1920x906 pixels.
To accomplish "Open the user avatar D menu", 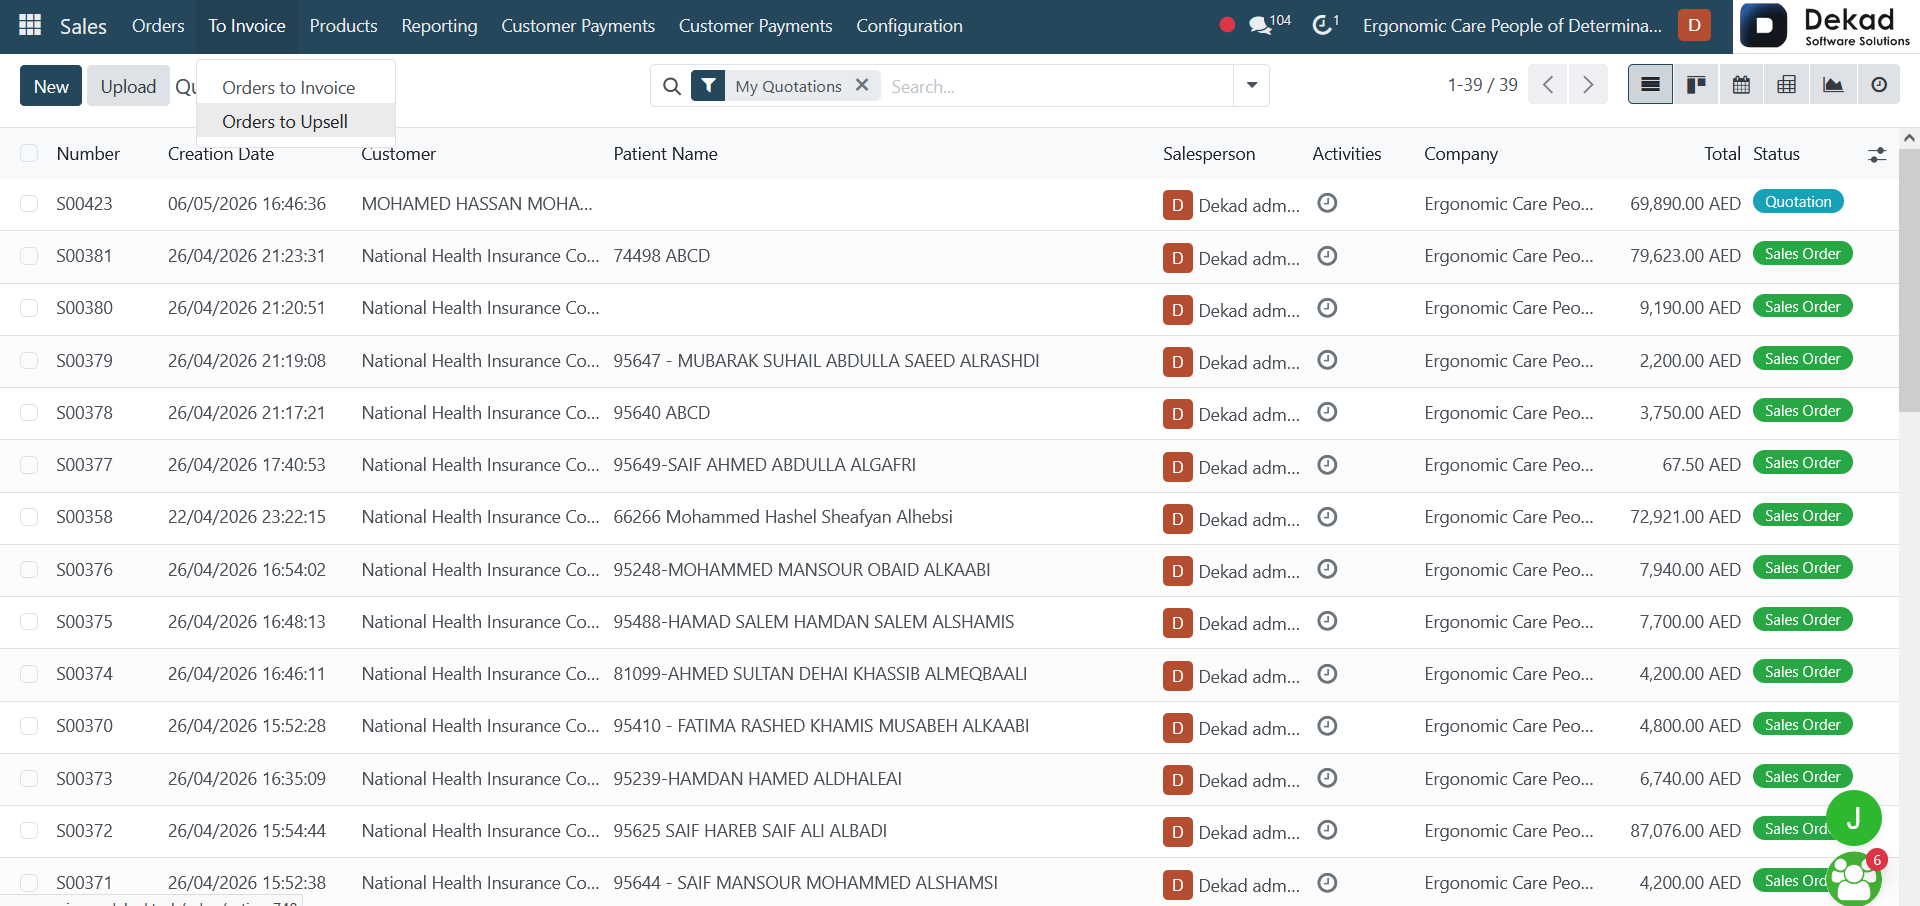I will [1694, 25].
